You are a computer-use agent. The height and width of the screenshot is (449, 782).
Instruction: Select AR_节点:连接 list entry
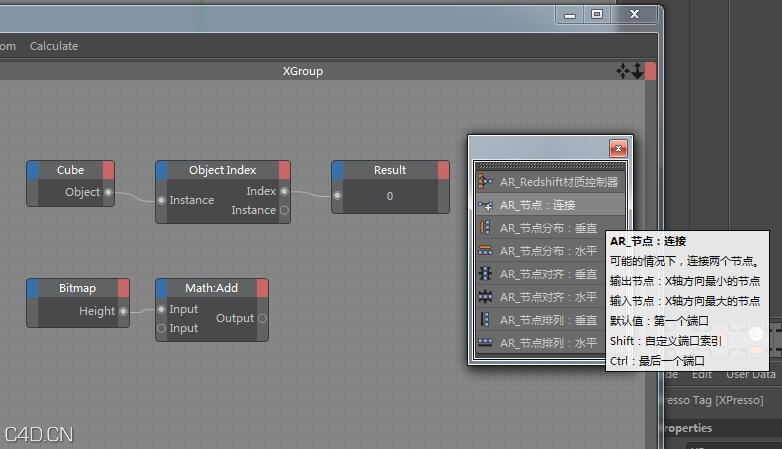[x=551, y=205]
